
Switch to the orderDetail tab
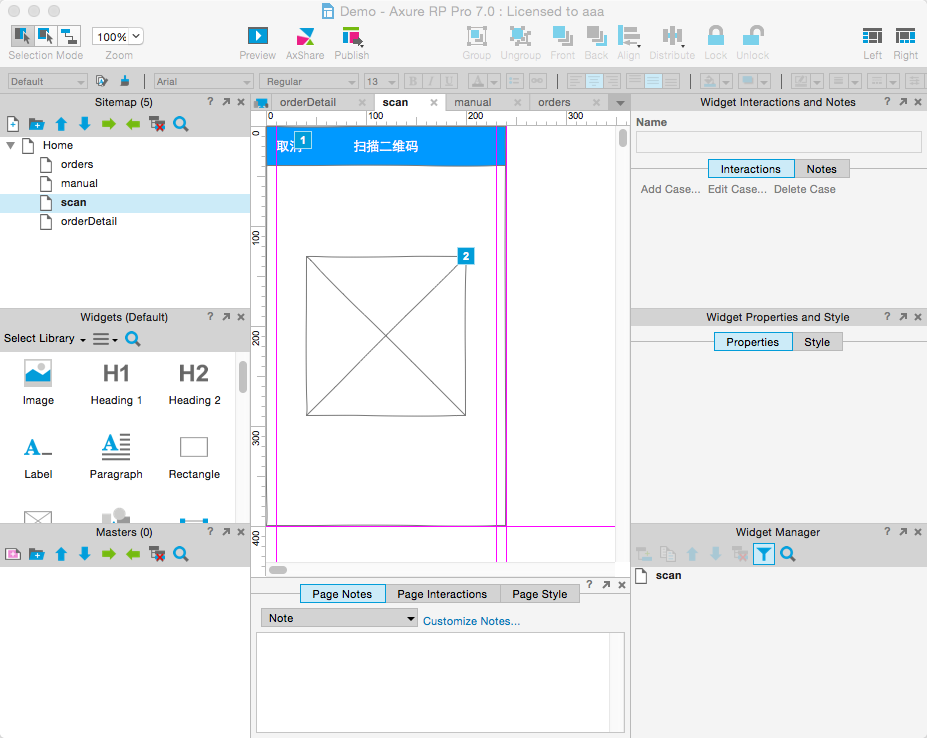308,102
